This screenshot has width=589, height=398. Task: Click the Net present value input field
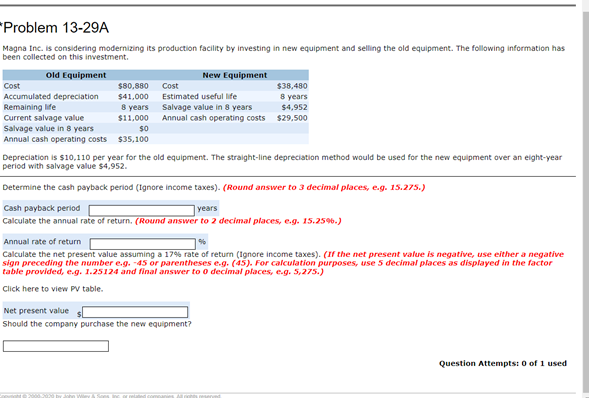[x=135, y=312]
